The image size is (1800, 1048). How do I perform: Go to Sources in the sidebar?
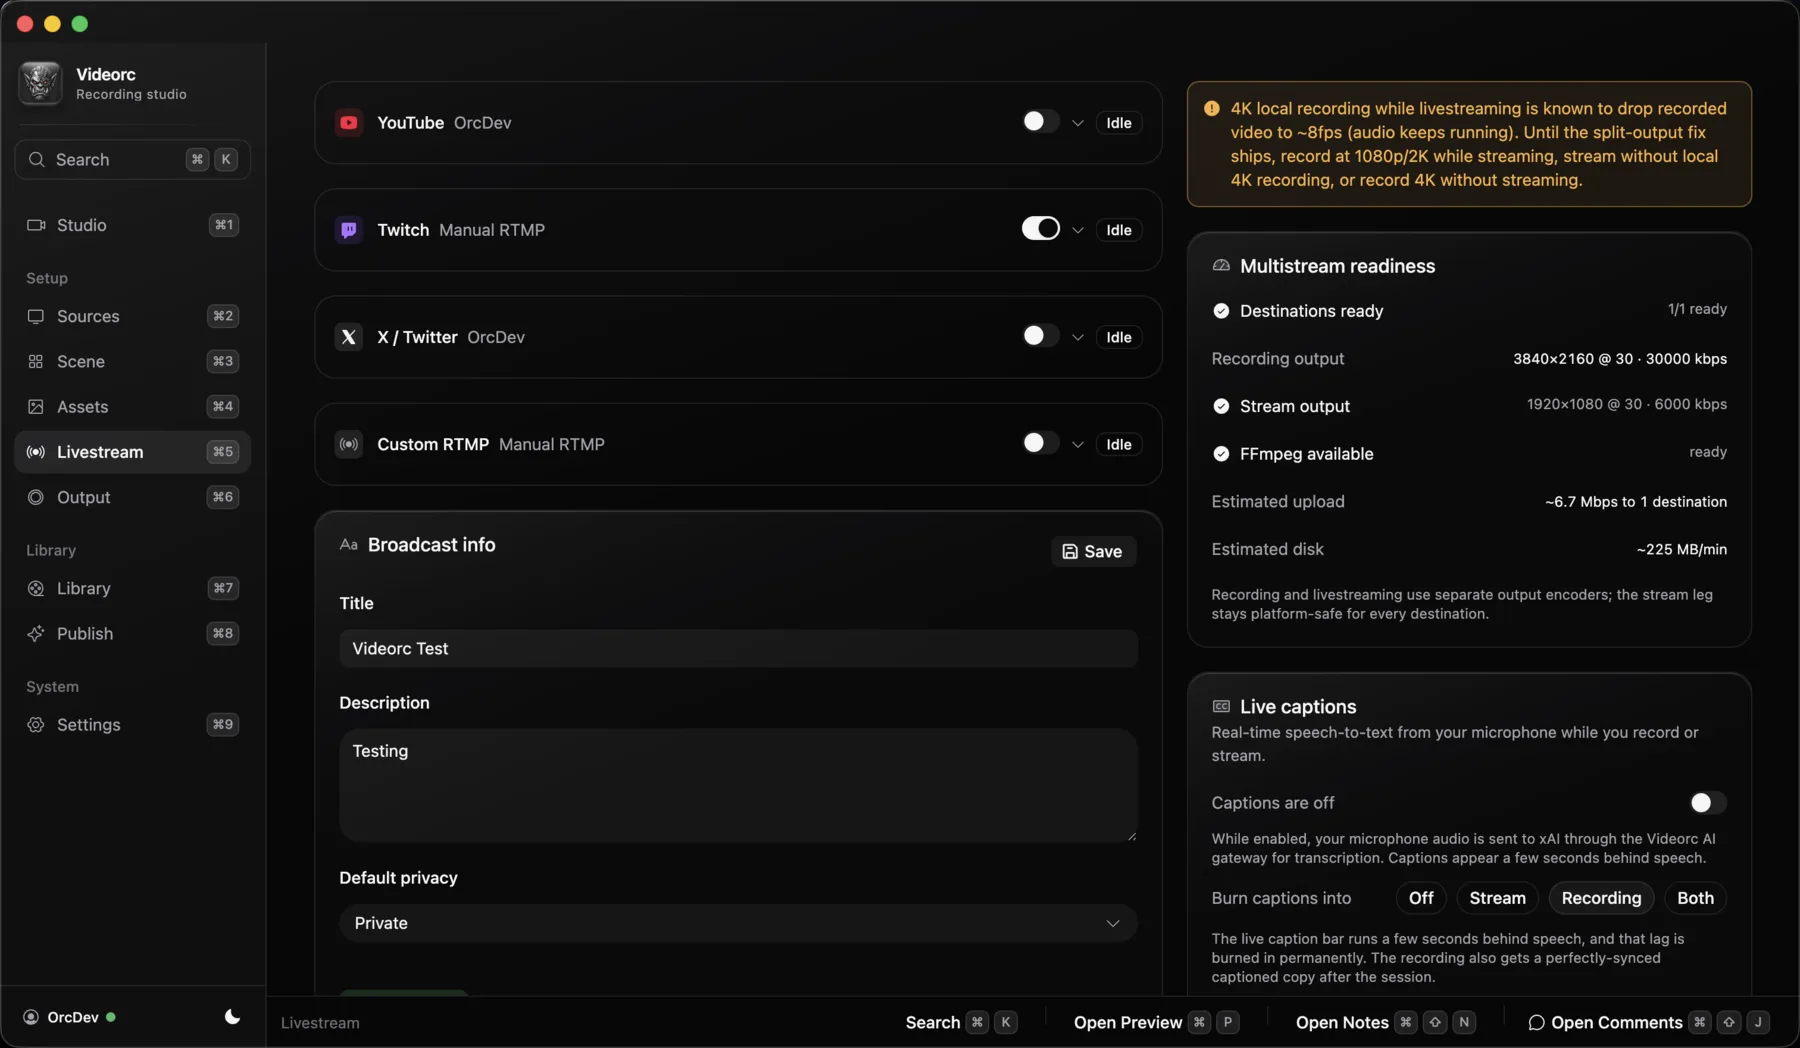pos(132,316)
